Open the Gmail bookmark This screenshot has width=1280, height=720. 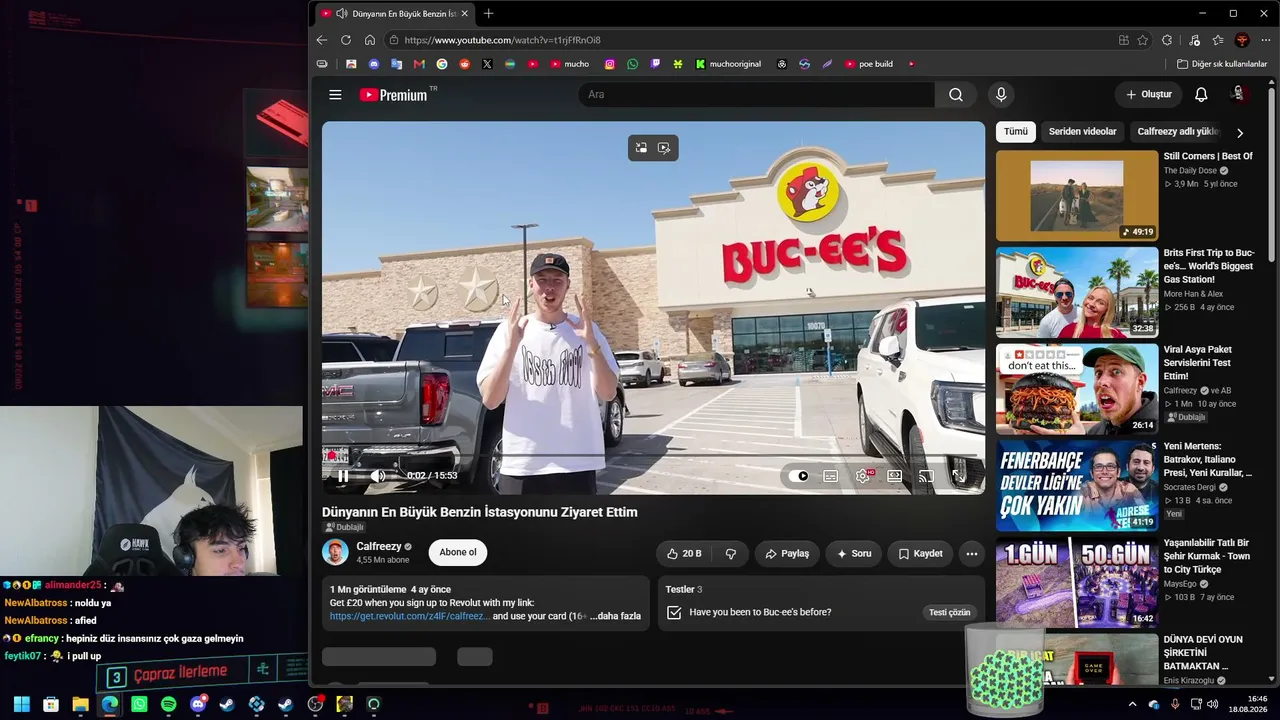pos(419,64)
